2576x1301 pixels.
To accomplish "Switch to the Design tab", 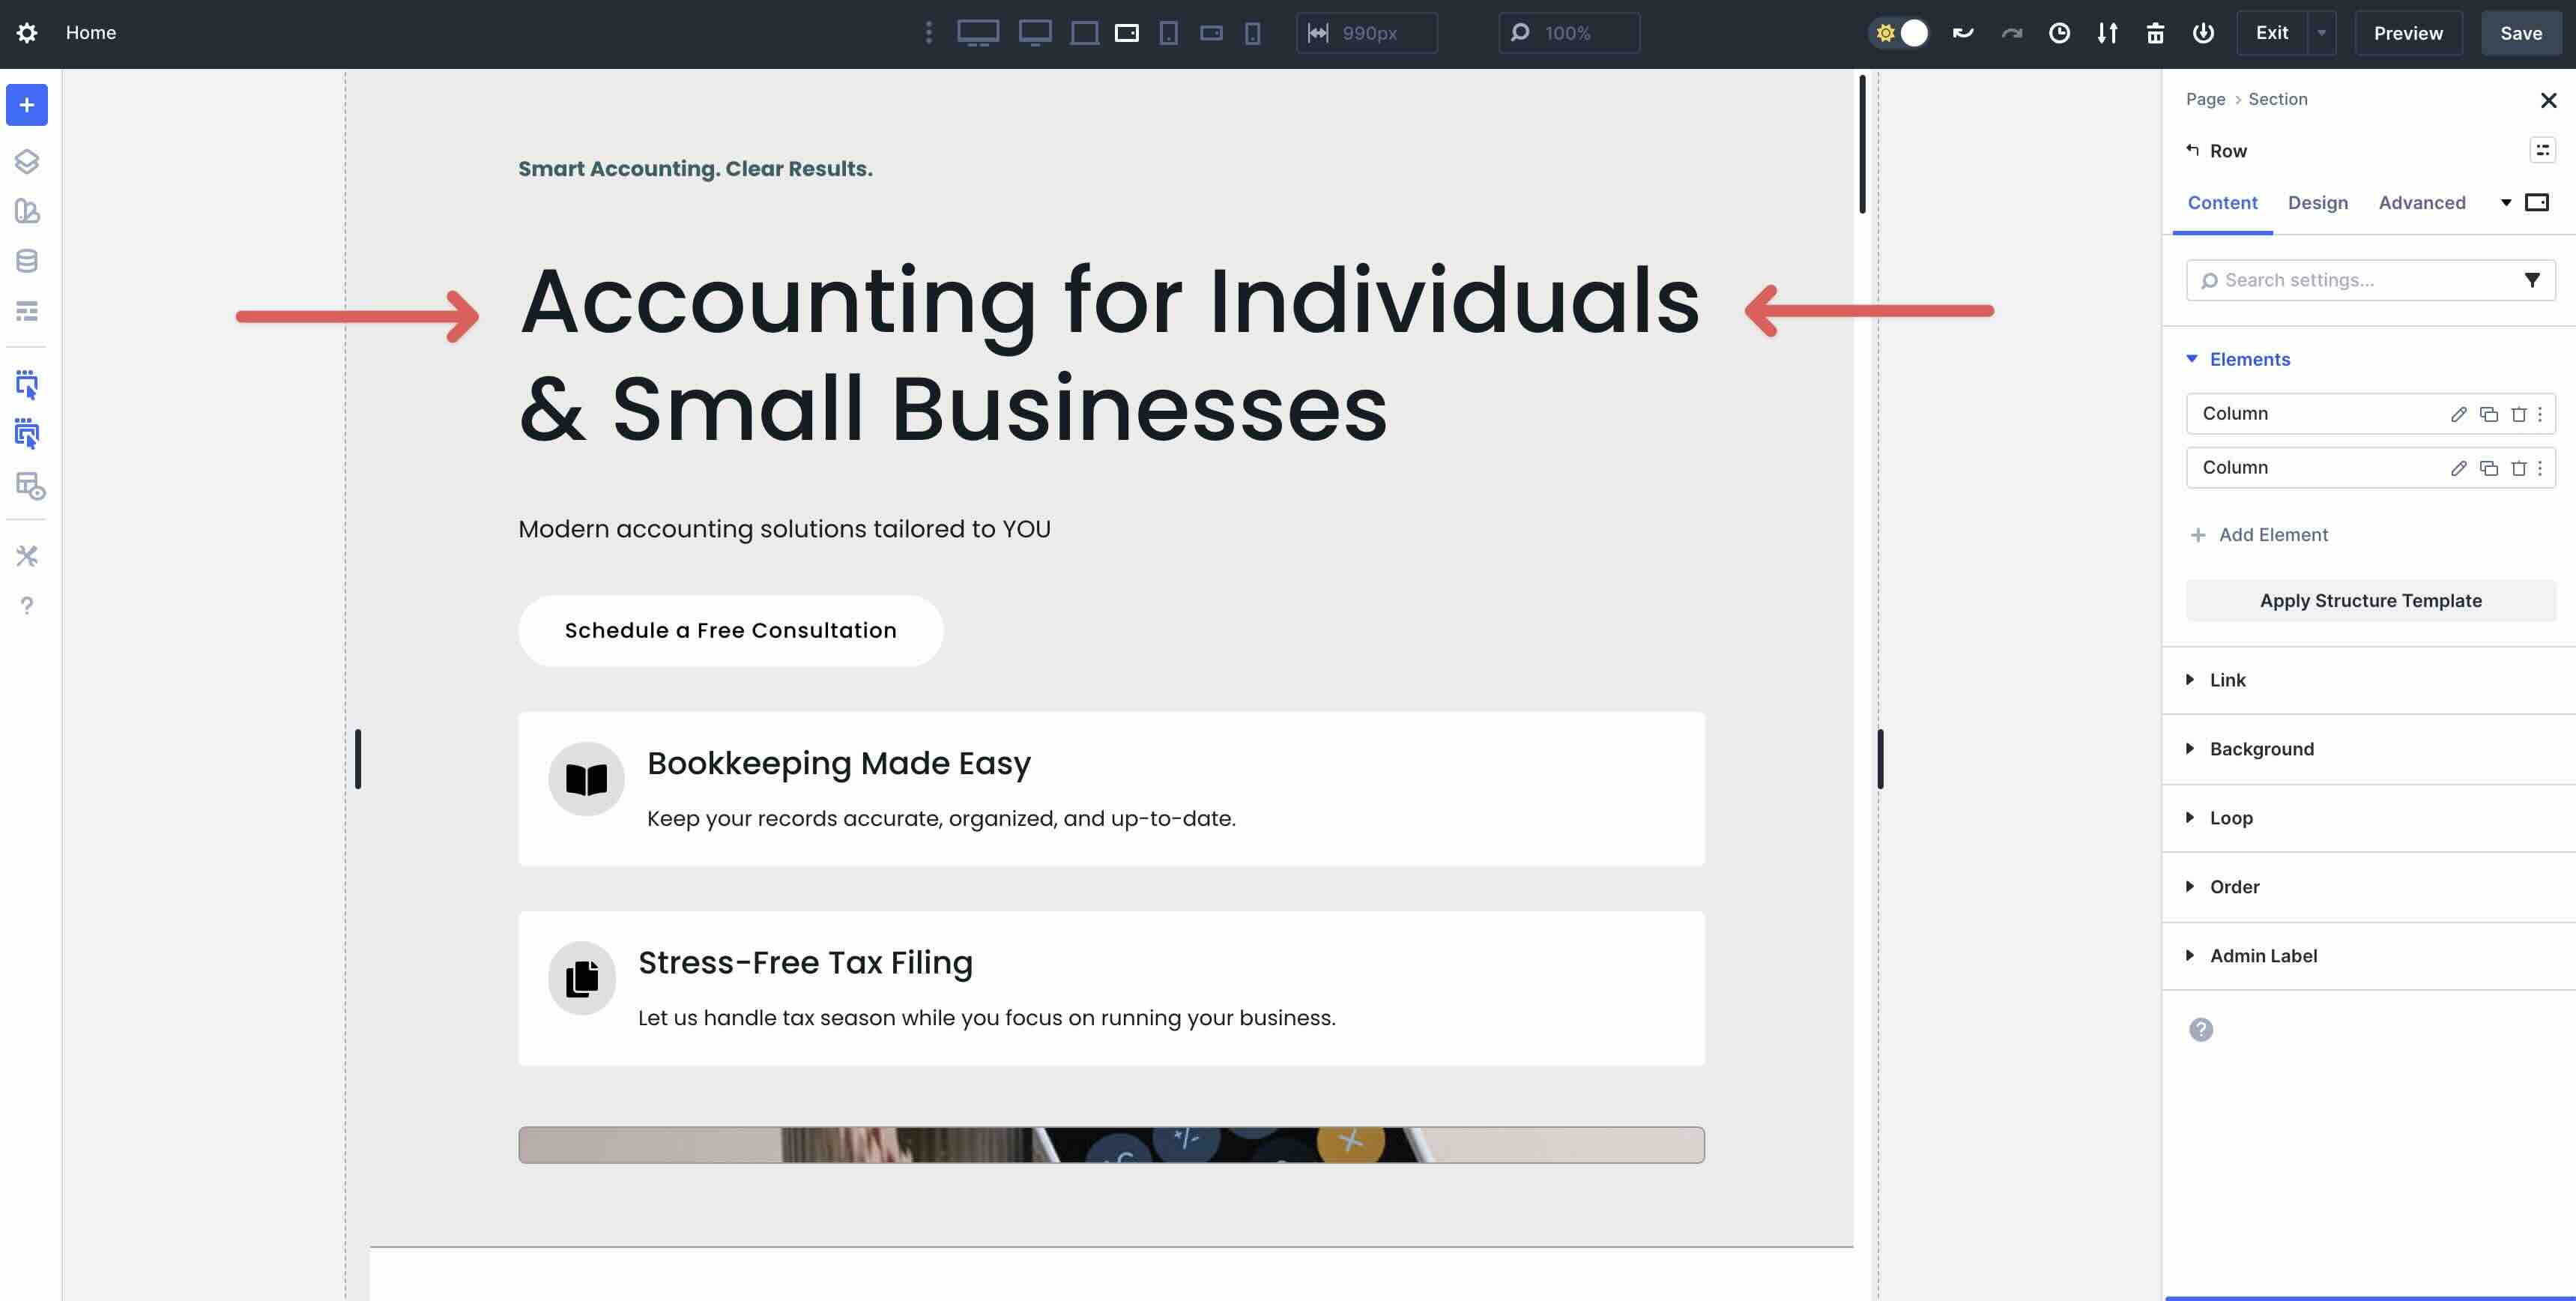I will [2317, 203].
